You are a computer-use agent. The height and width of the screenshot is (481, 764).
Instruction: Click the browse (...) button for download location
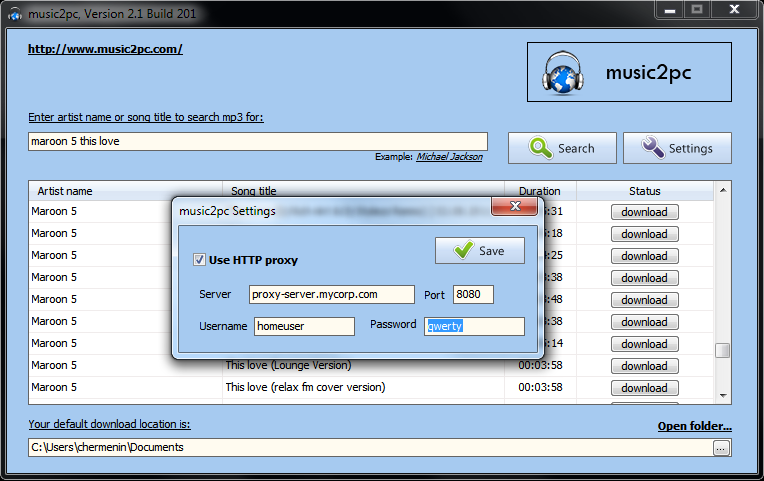coord(722,447)
